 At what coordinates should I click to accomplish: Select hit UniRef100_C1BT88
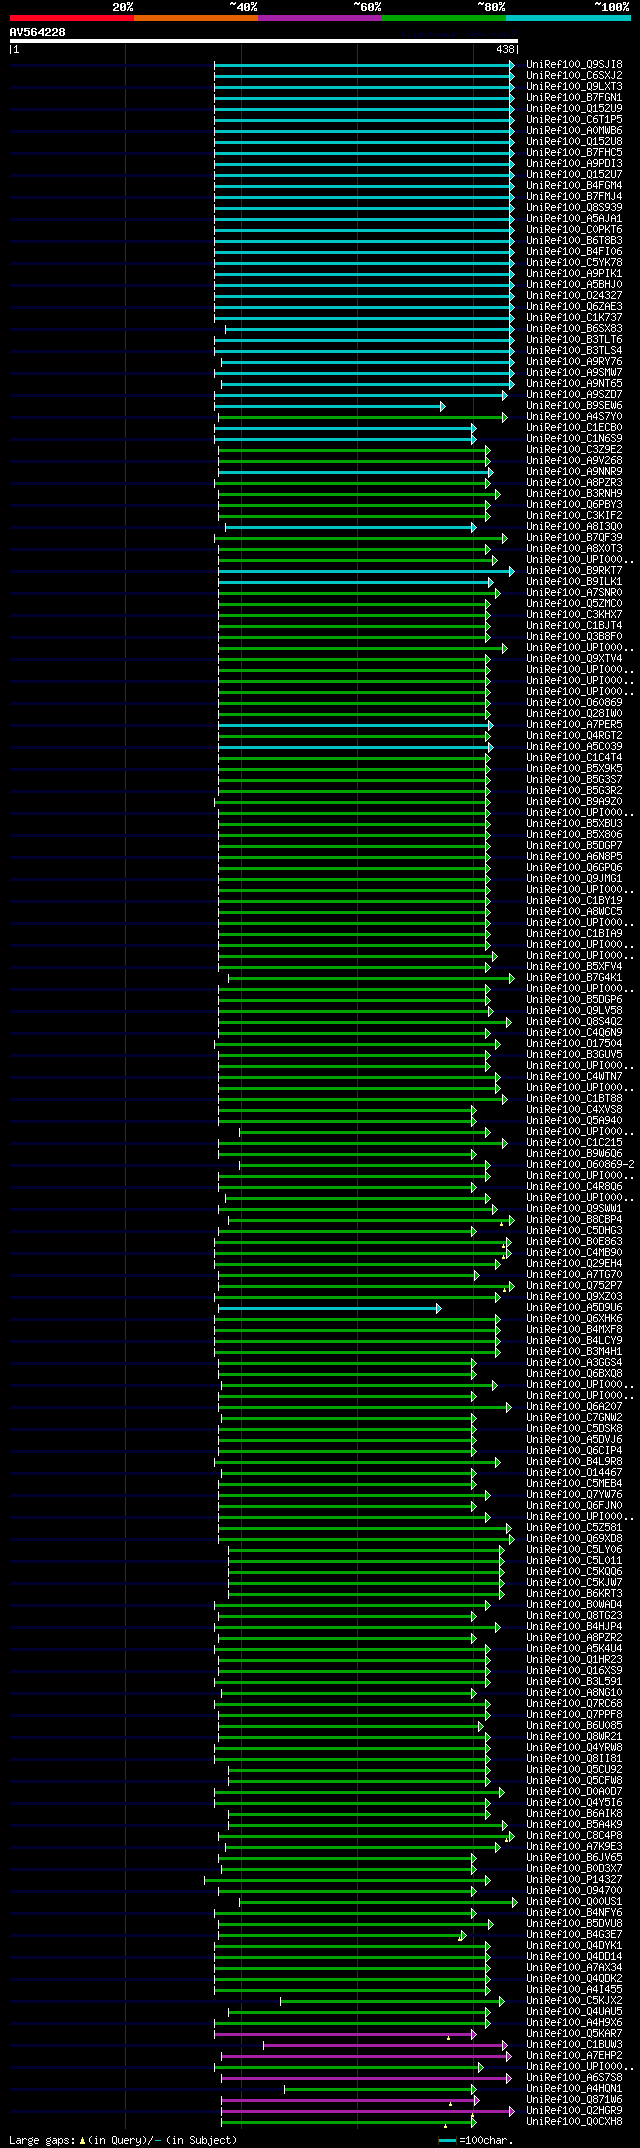pyautogui.click(x=574, y=1098)
